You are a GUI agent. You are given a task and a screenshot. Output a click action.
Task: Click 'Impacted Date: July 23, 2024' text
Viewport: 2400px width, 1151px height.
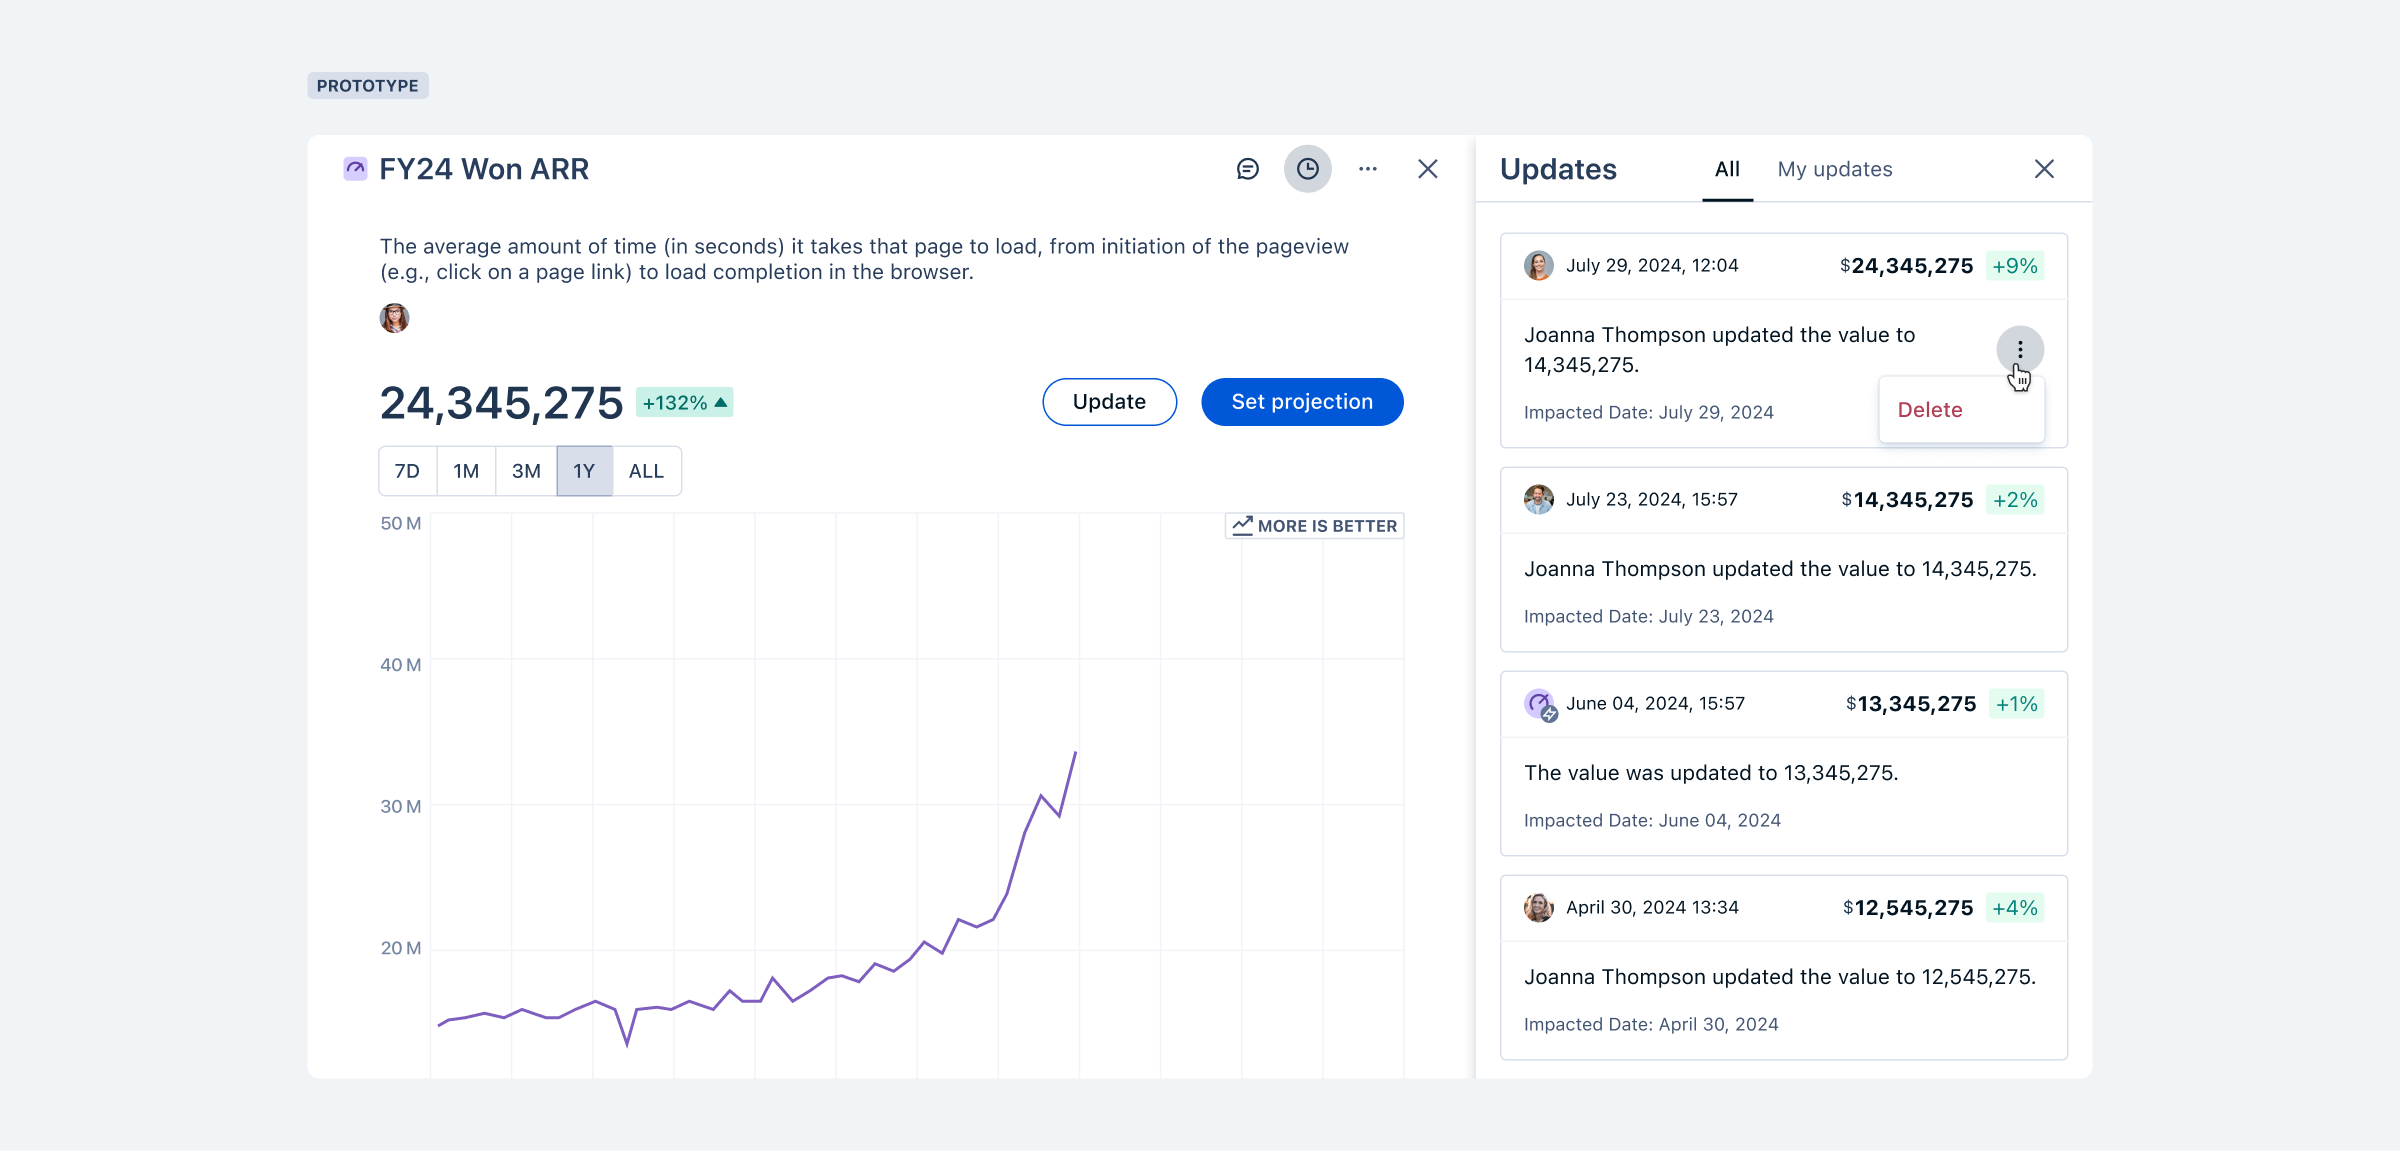[1649, 616]
